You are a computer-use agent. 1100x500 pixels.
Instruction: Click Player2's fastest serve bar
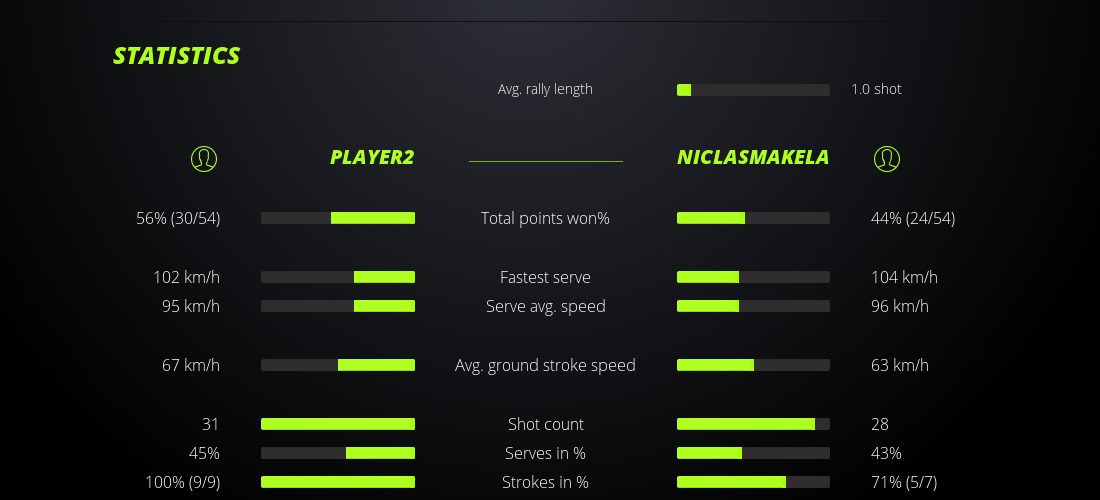pyautogui.click(x=338, y=277)
